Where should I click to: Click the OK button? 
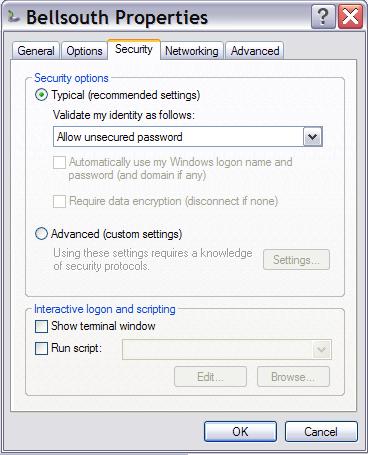pos(240,432)
